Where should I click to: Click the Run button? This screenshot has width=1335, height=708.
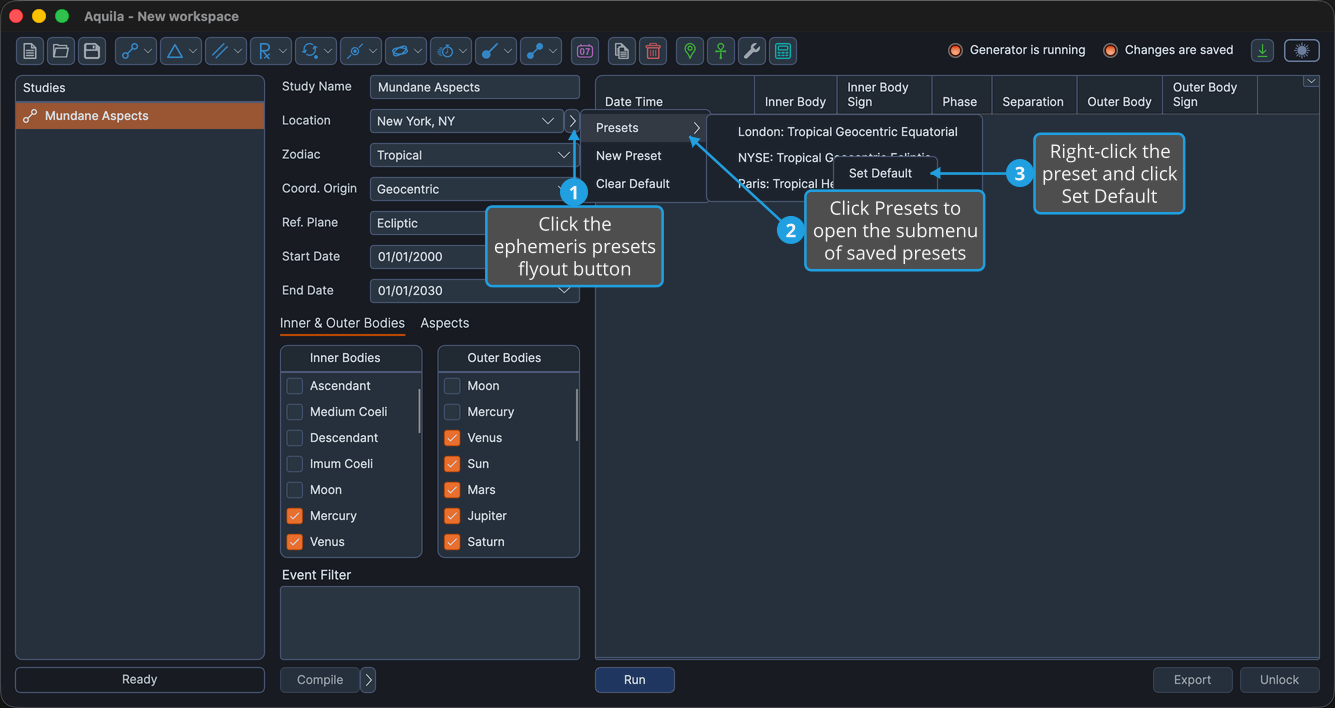[635, 680]
